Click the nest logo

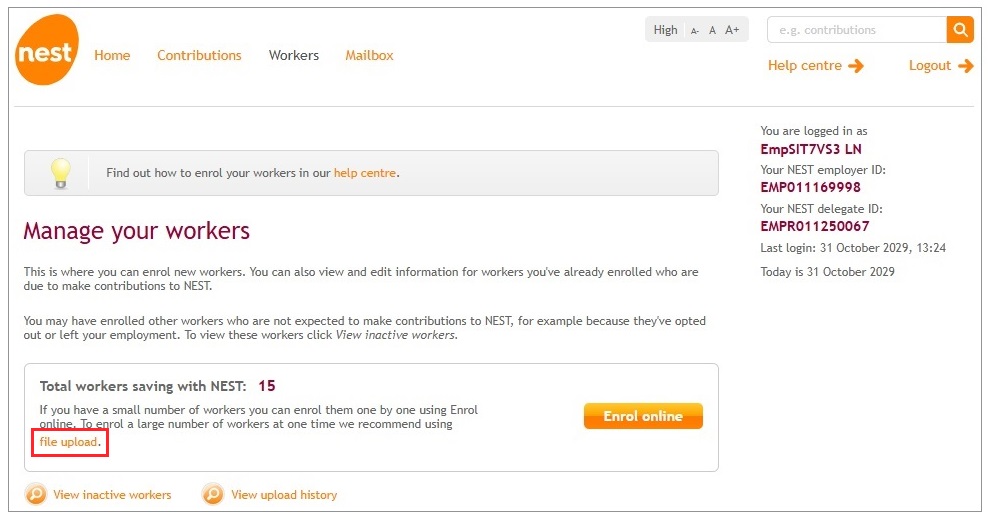tap(47, 50)
